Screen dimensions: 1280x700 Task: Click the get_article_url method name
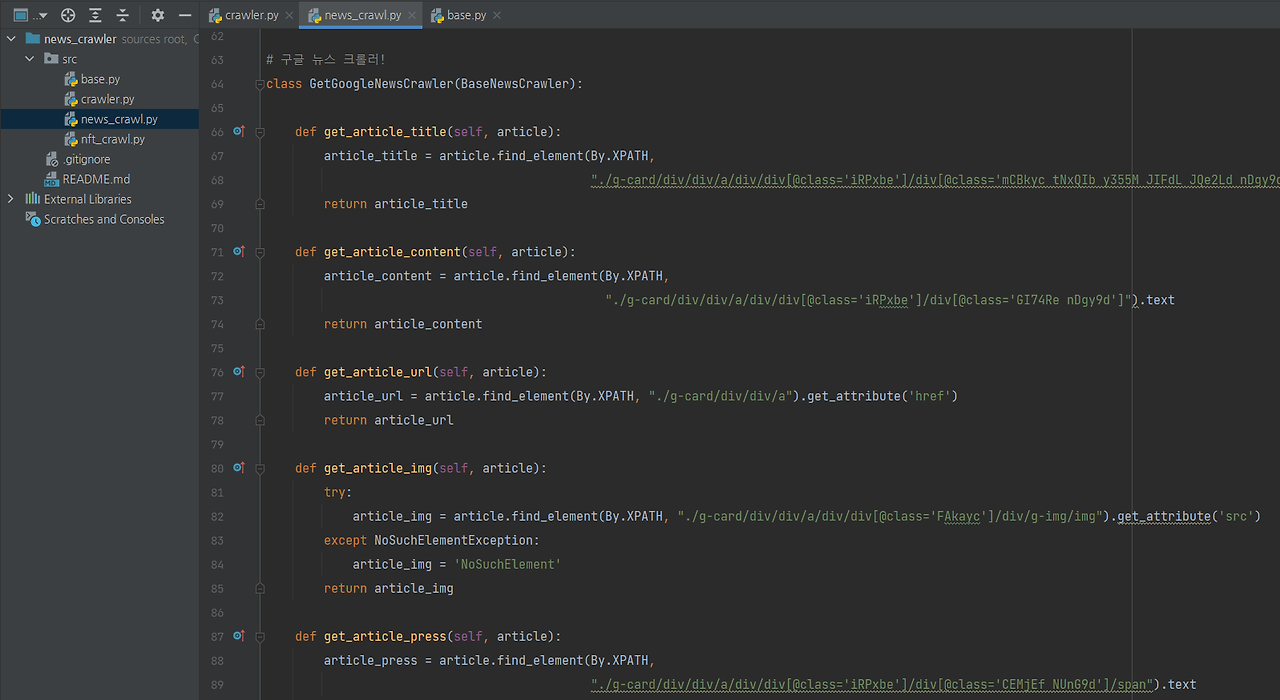pyautogui.click(x=378, y=372)
